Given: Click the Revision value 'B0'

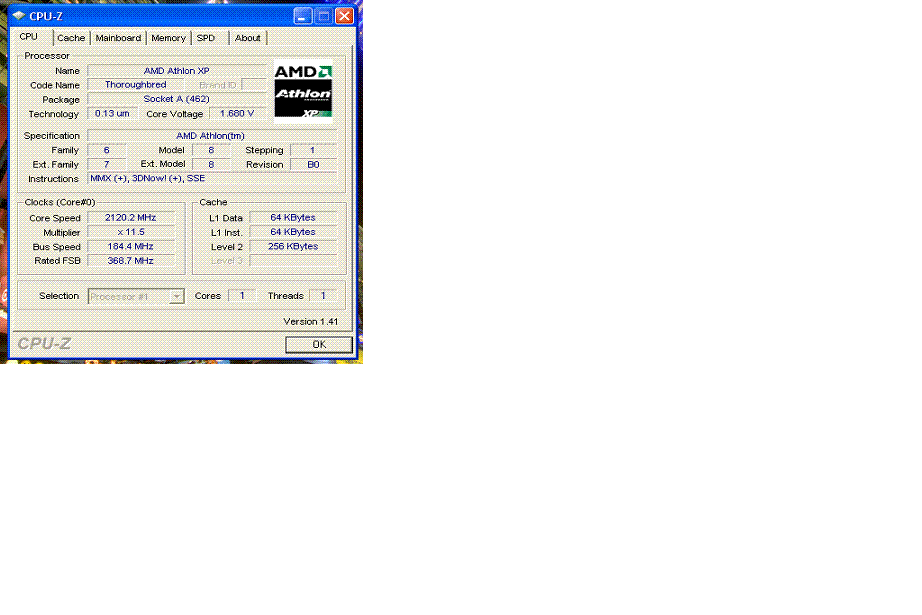Looking at the screenshot, I should pos(313,165).
